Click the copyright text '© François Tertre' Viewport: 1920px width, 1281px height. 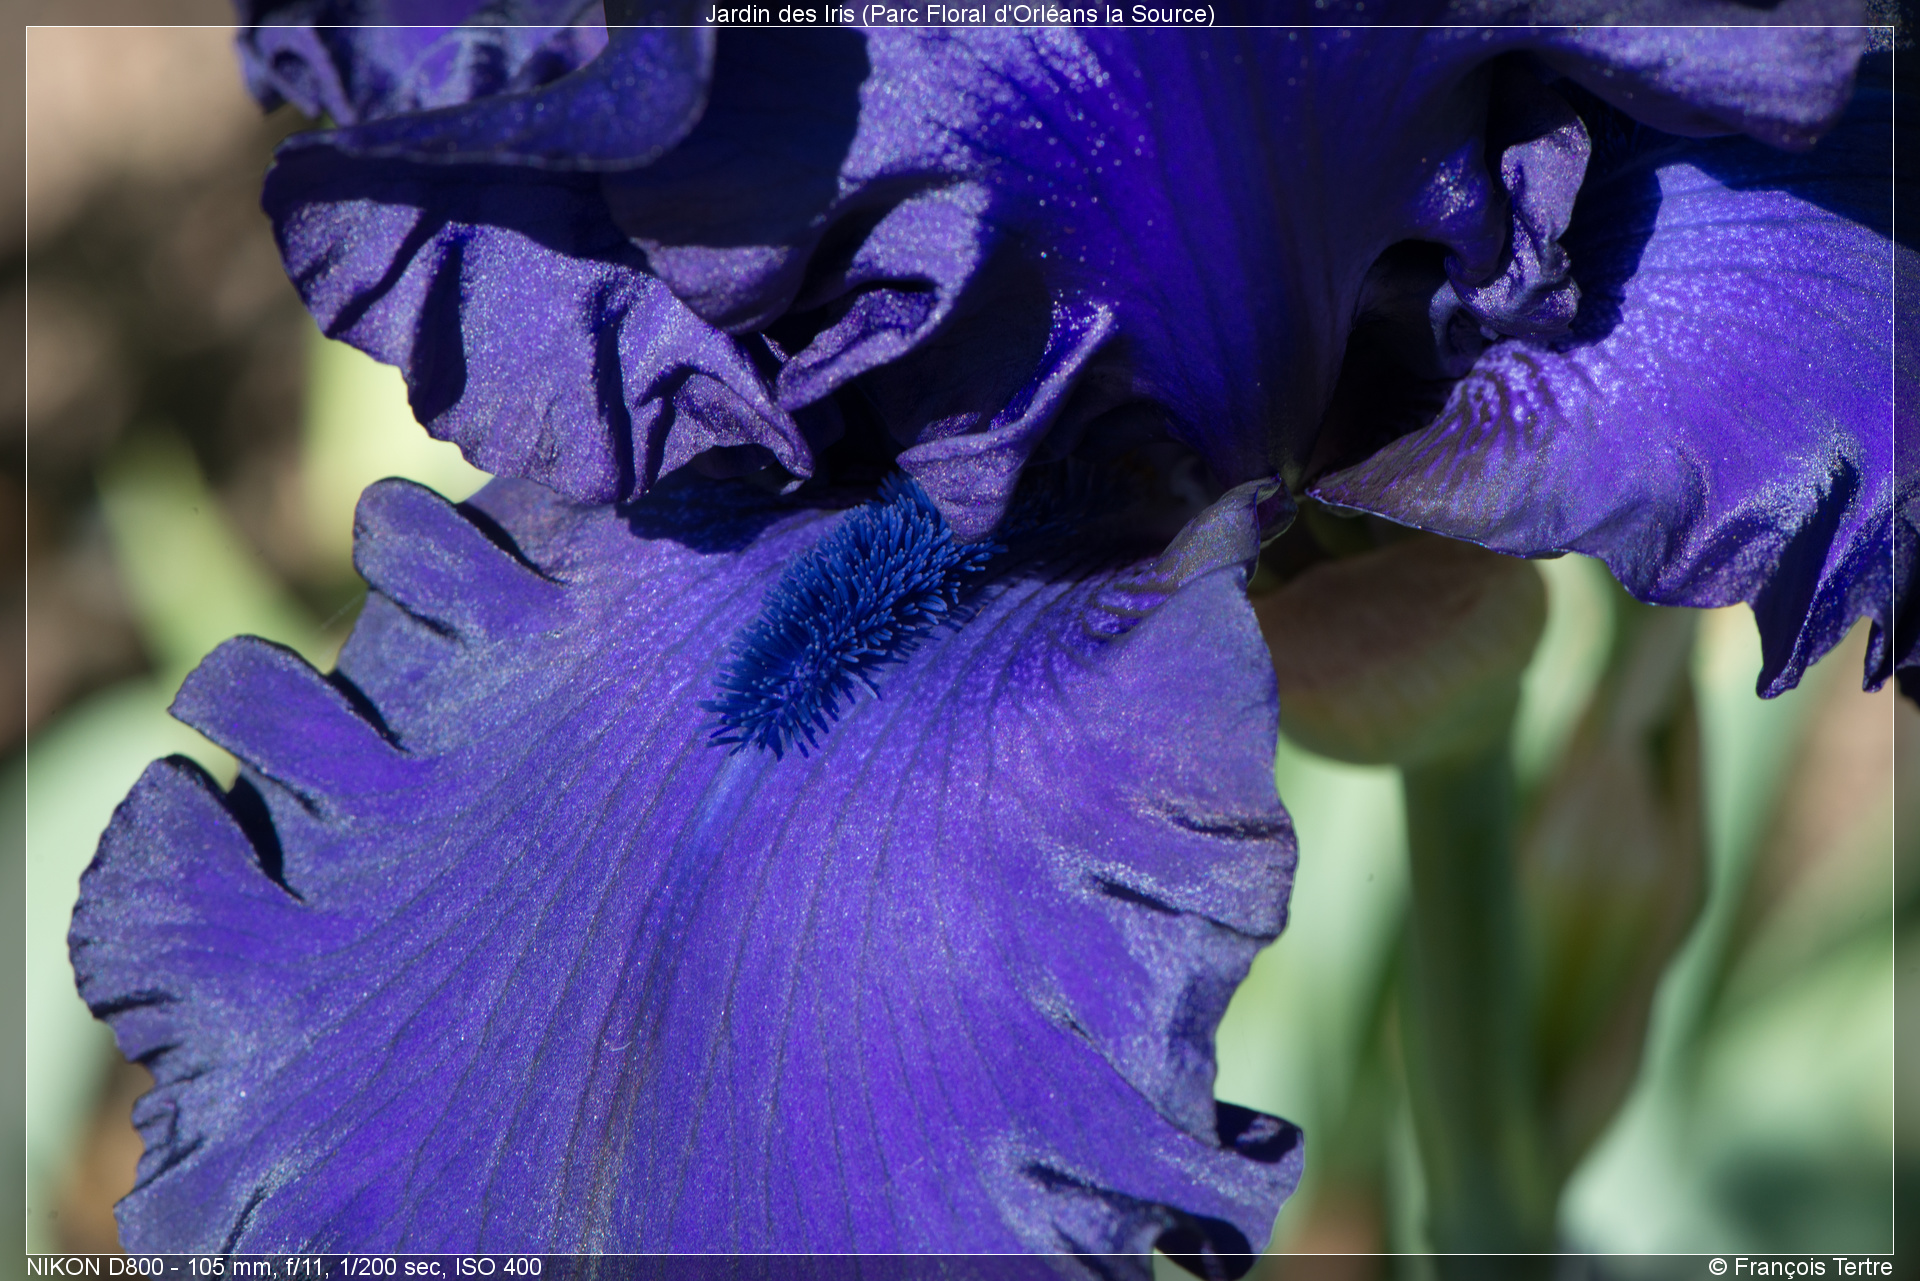tap(1800, 1267)
